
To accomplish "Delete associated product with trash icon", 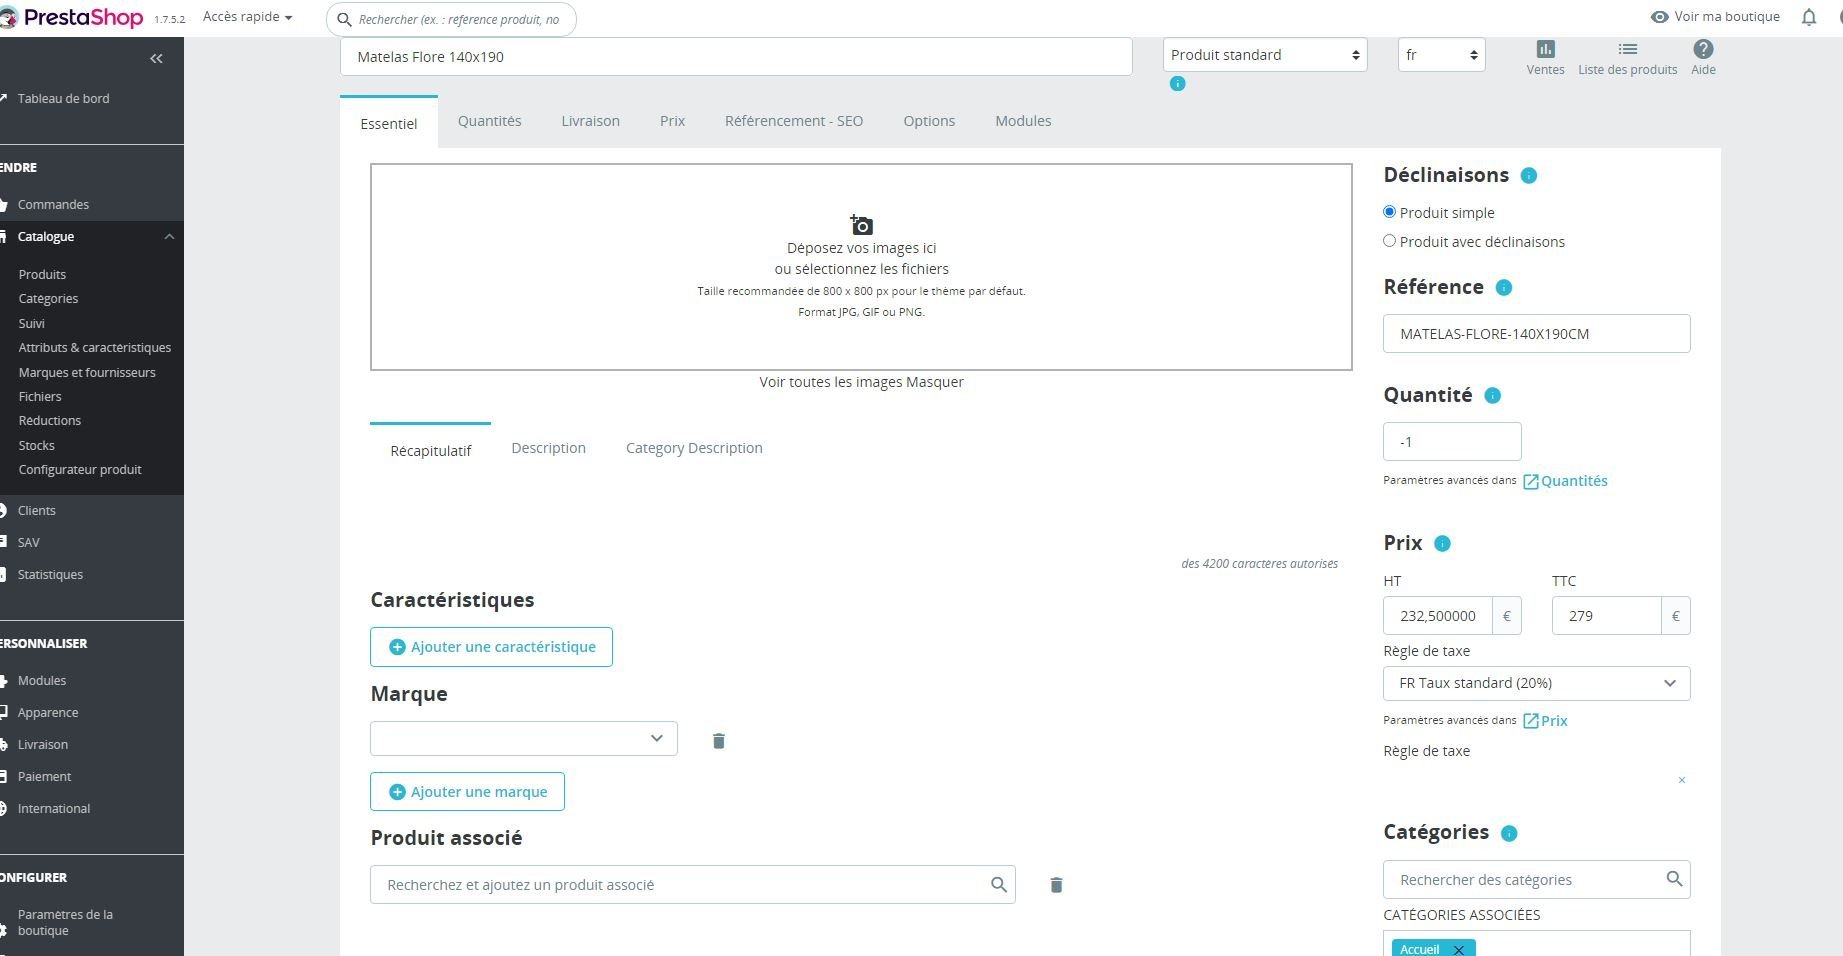I will point(1056,885).
